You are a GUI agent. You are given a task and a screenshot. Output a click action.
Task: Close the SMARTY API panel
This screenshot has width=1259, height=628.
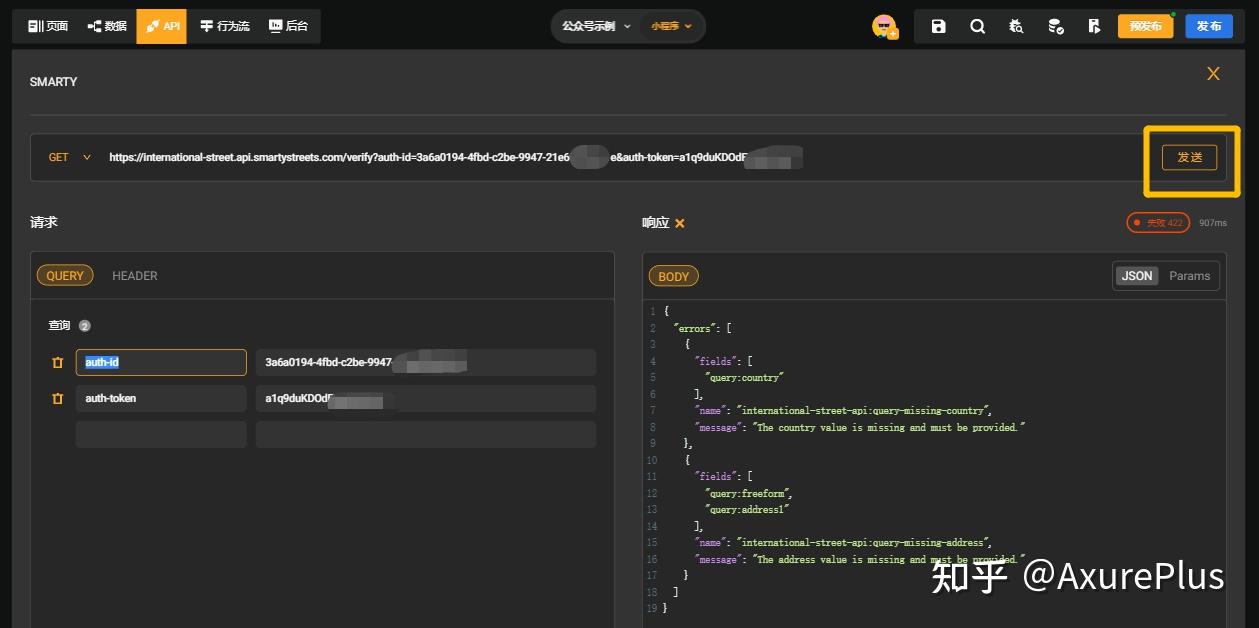pyautogui.click(x=1213, y=74)
